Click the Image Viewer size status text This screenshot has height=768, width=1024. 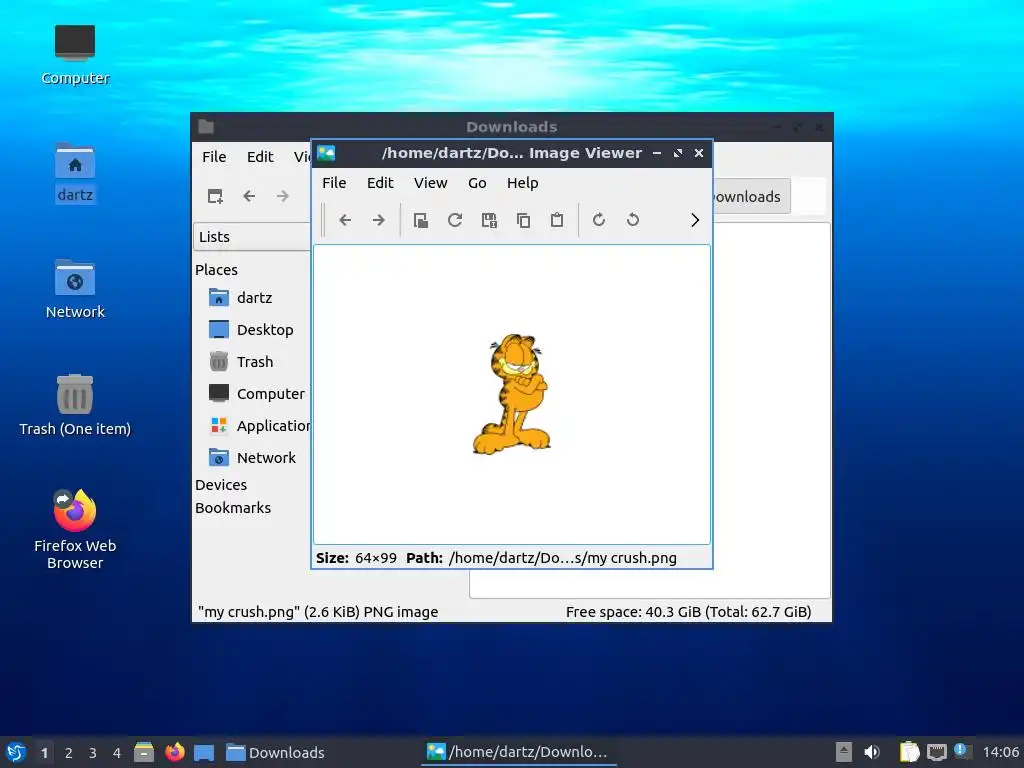357,558
